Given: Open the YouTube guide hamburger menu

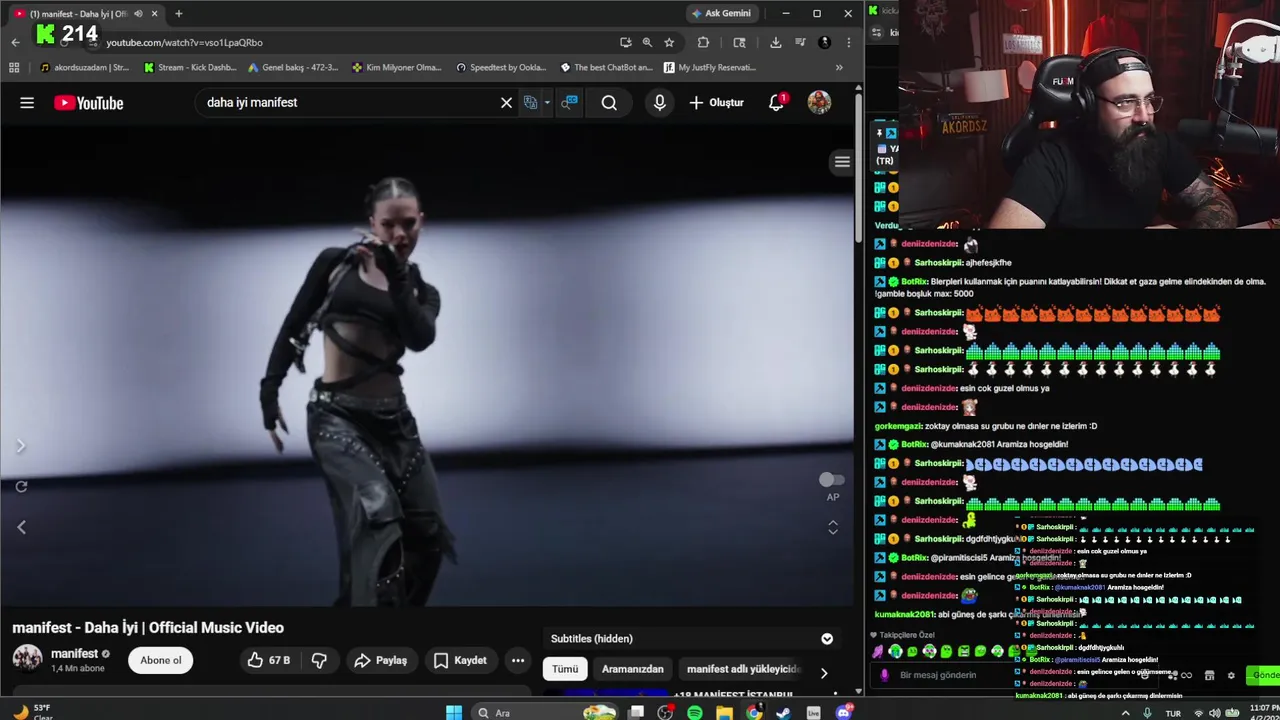Looking at the screenshot, I should point(27,102).
